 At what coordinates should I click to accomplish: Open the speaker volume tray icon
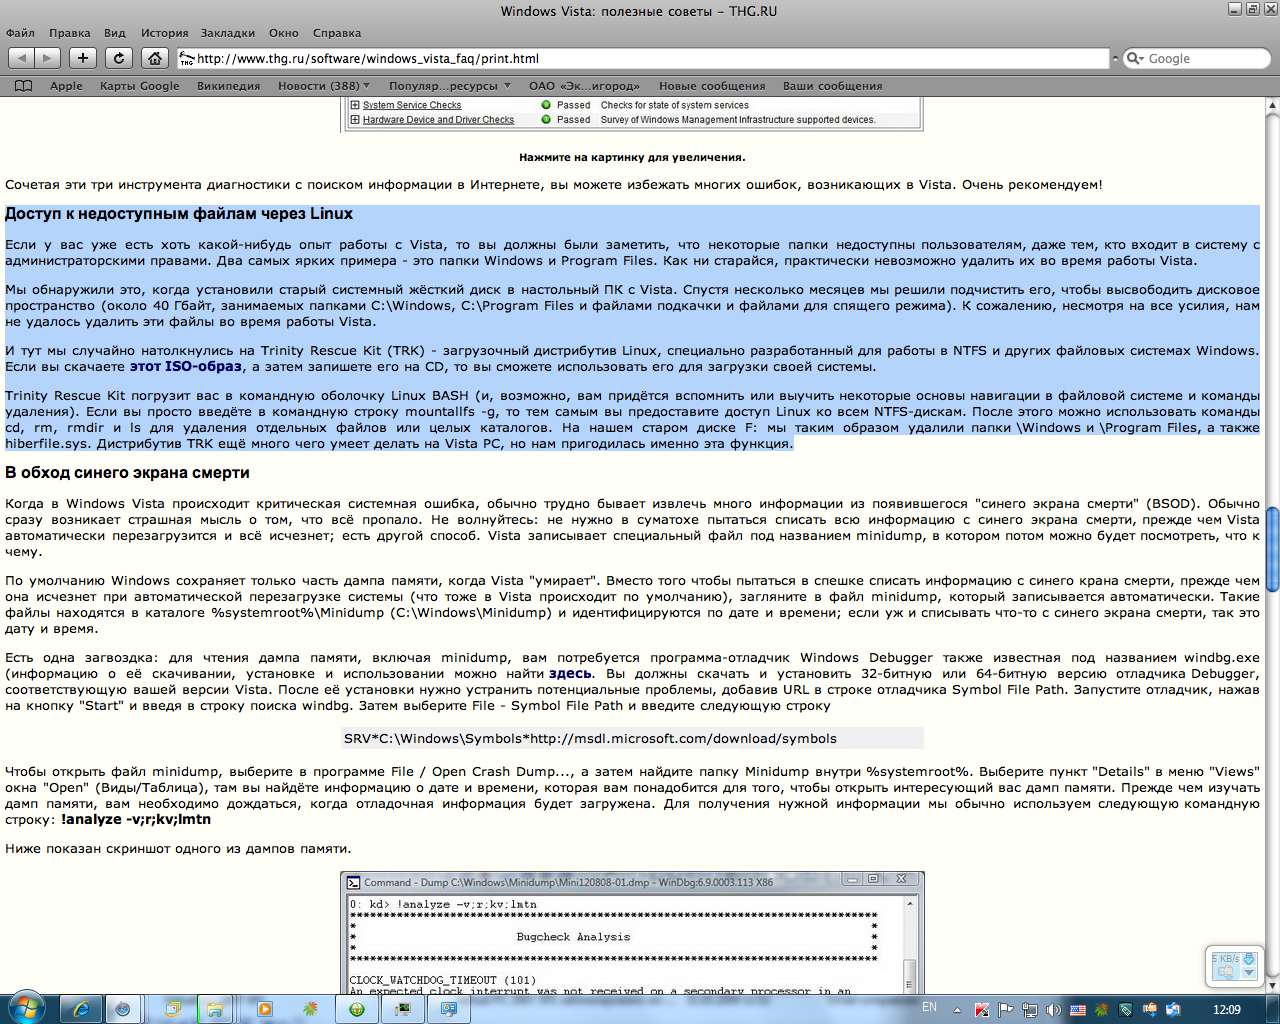pos(1053,1010)
